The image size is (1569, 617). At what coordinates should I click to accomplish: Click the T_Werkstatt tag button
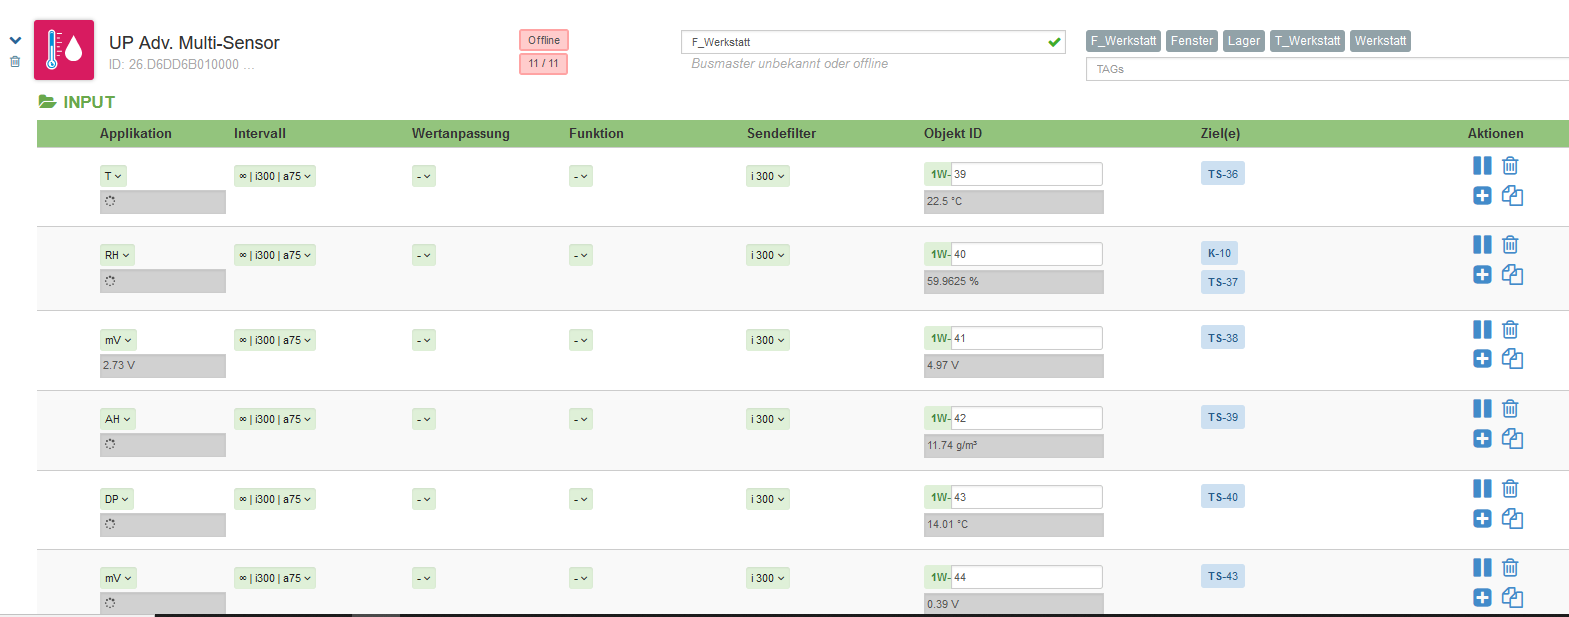[1307, 41]
